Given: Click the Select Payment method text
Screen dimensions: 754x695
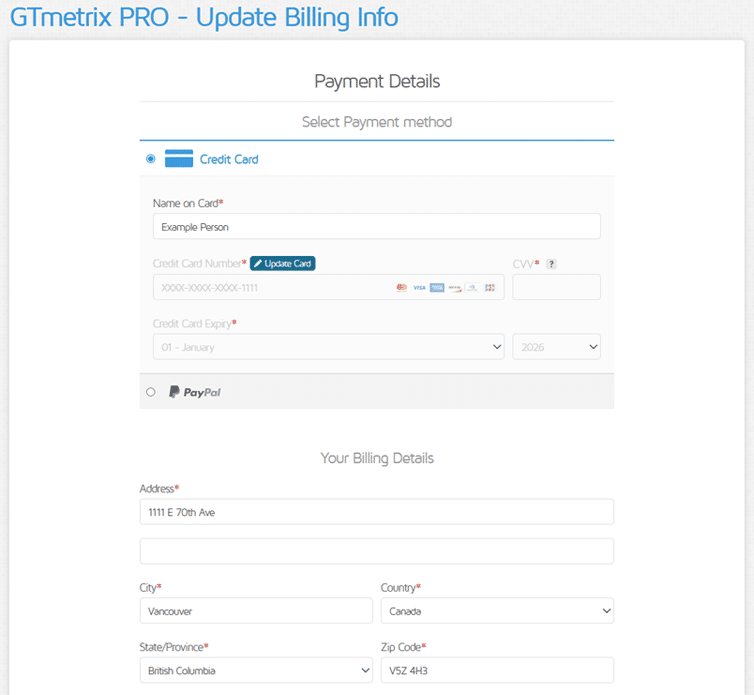Looking at the screenshot, I should click(x=377, y=122).
